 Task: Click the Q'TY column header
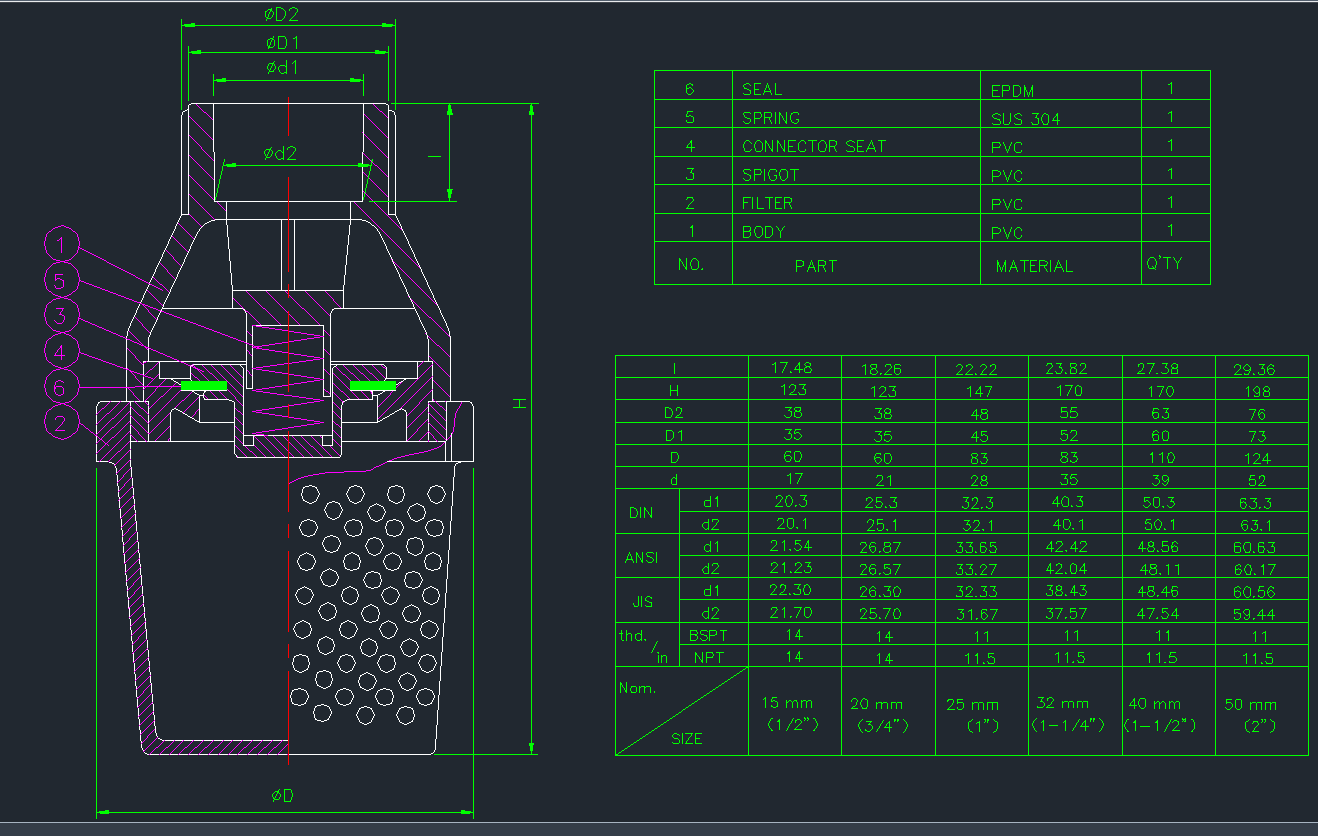pos(1164,263)
